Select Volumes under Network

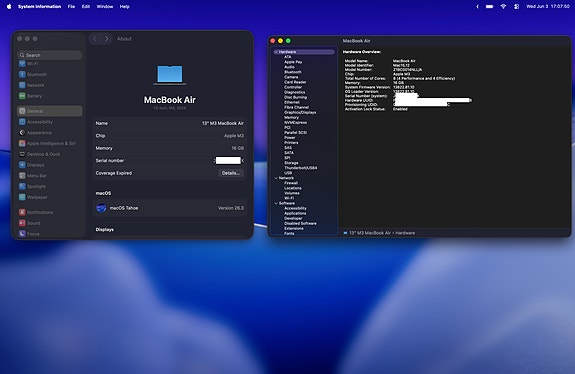coord(292,193)
